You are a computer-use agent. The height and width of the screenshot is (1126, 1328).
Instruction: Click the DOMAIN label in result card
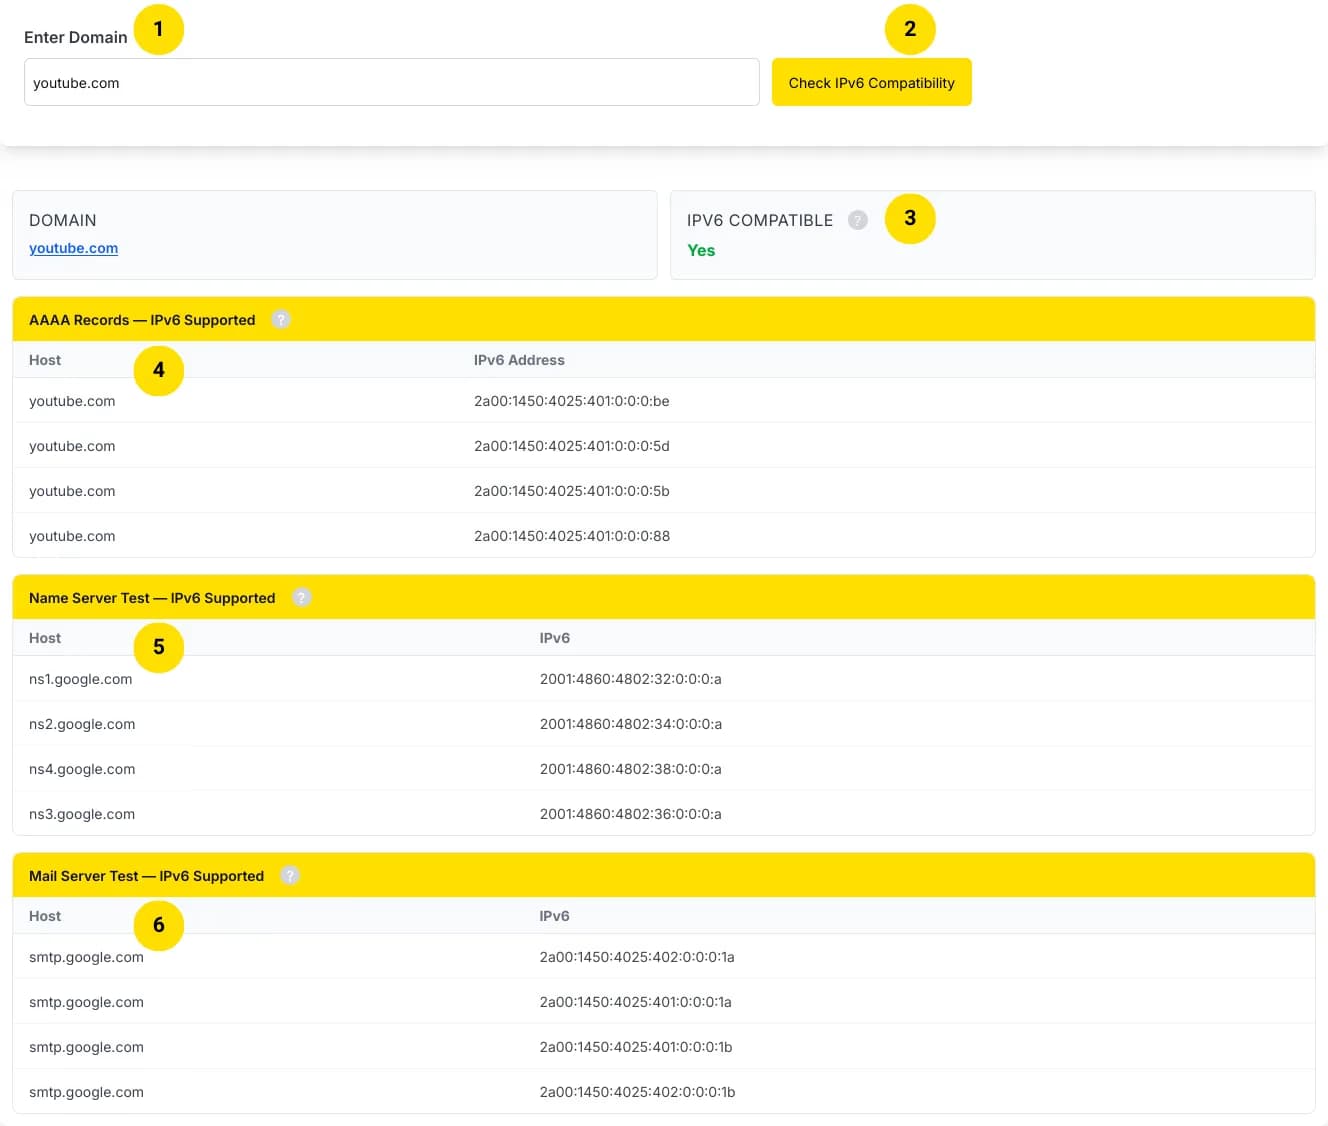(63, 220)
